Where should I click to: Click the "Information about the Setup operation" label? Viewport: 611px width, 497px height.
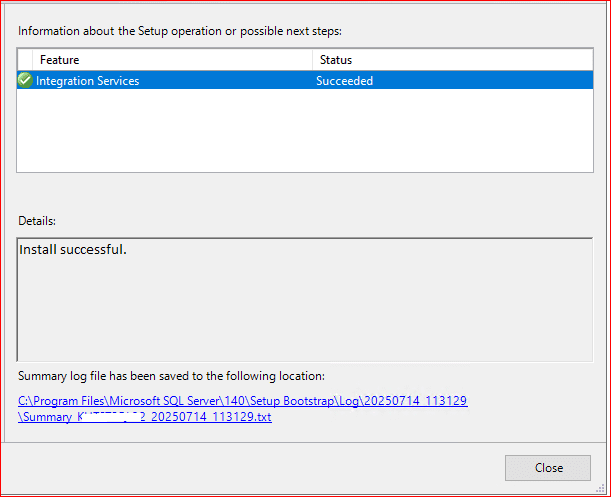coord(180,30)
